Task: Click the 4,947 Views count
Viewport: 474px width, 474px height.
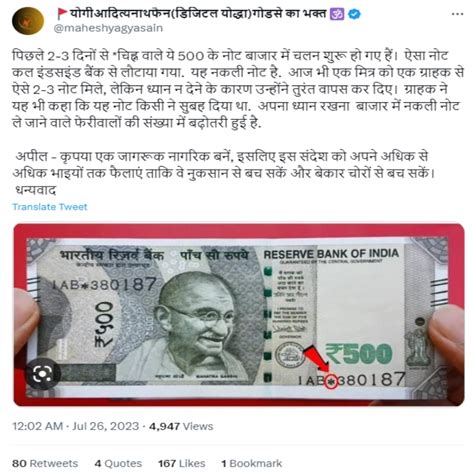Action: point(181,426)
